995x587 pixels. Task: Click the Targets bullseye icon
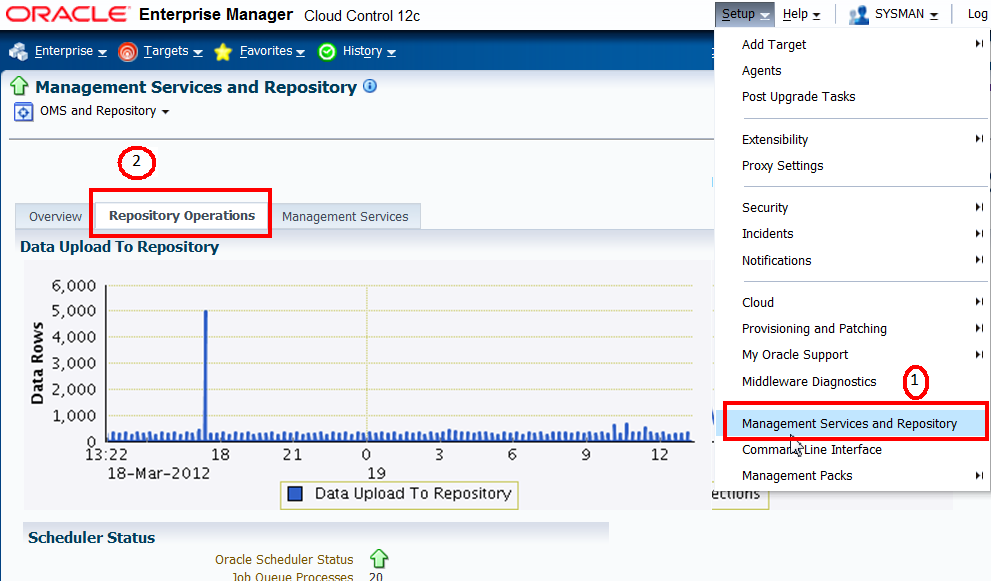click(x=128, y=51)
